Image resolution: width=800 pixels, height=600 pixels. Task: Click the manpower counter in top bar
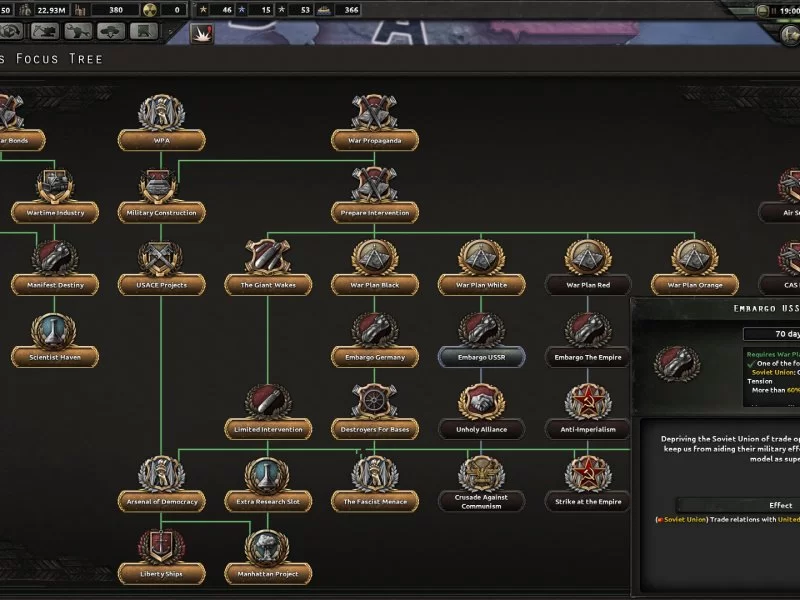point(48,10)
